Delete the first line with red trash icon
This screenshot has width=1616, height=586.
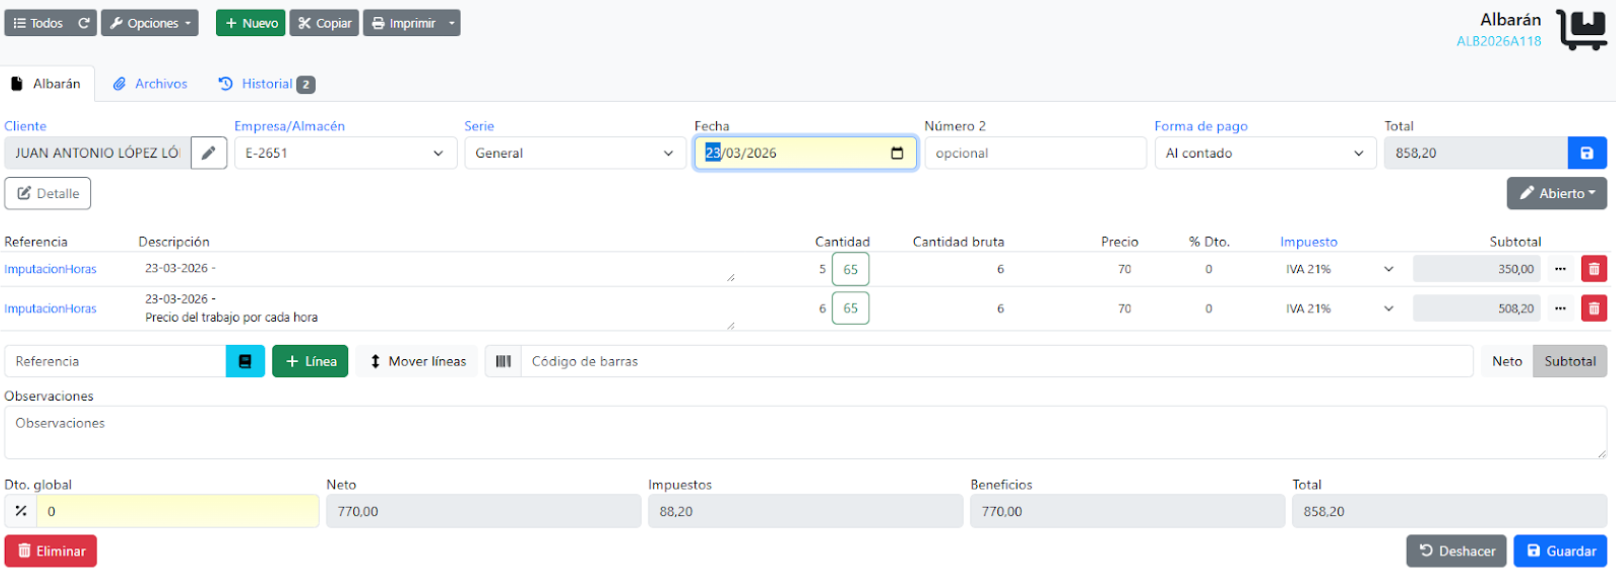[1593, 269]
